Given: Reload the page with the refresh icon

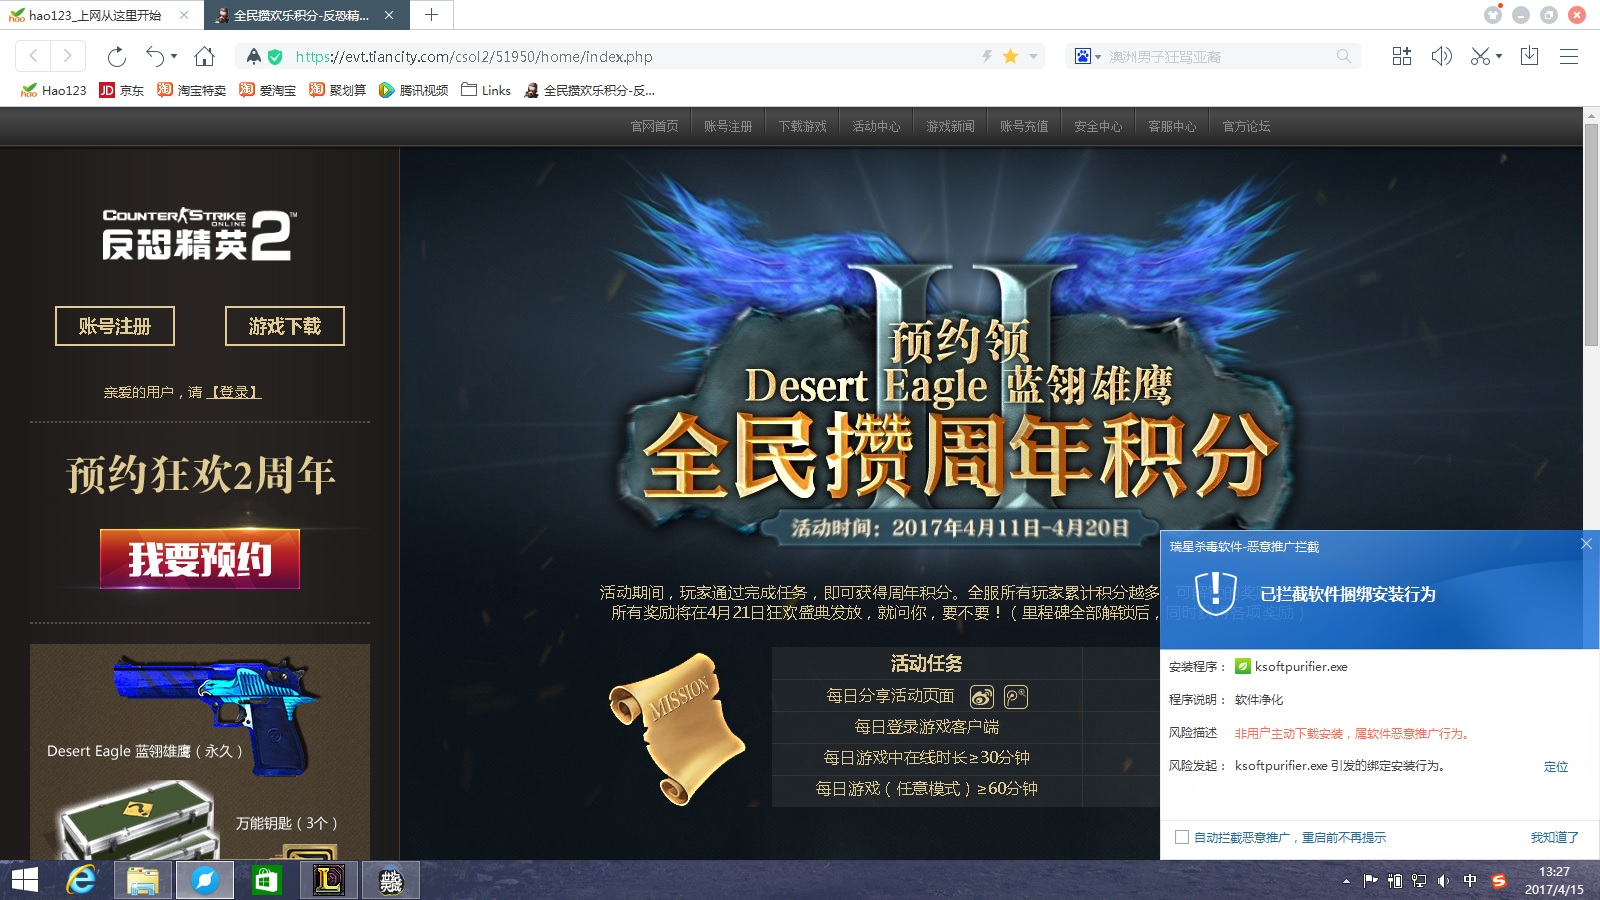Looking at the screenshot, I should [x=117, y=57].
